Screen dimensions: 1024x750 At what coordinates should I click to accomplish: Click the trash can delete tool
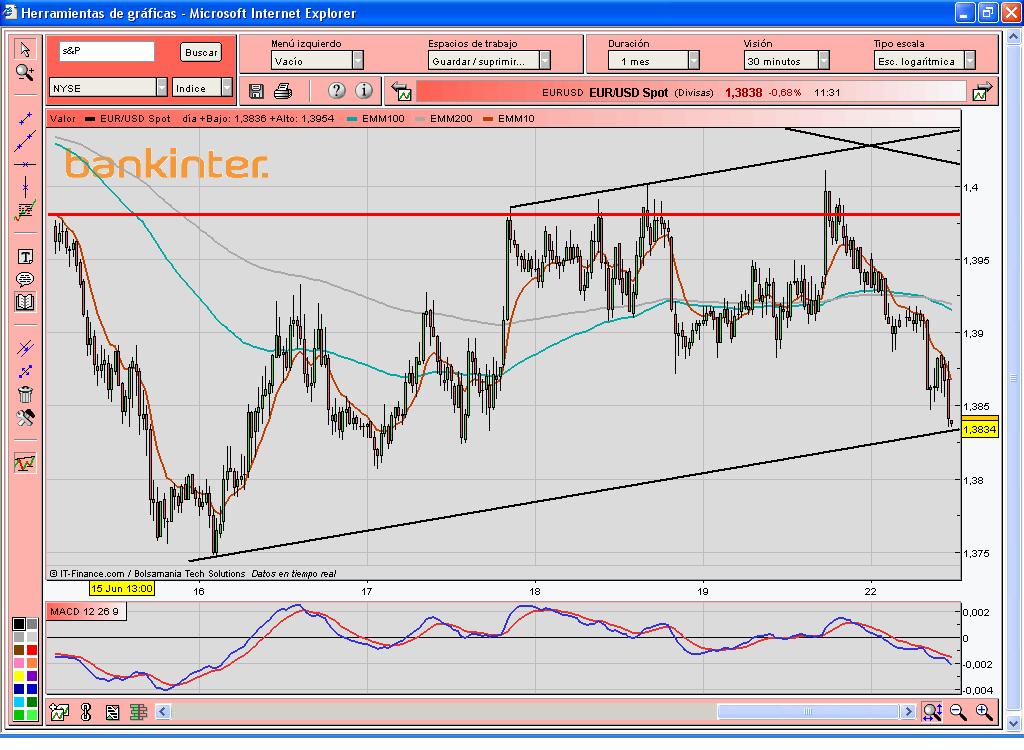(25, 394)
